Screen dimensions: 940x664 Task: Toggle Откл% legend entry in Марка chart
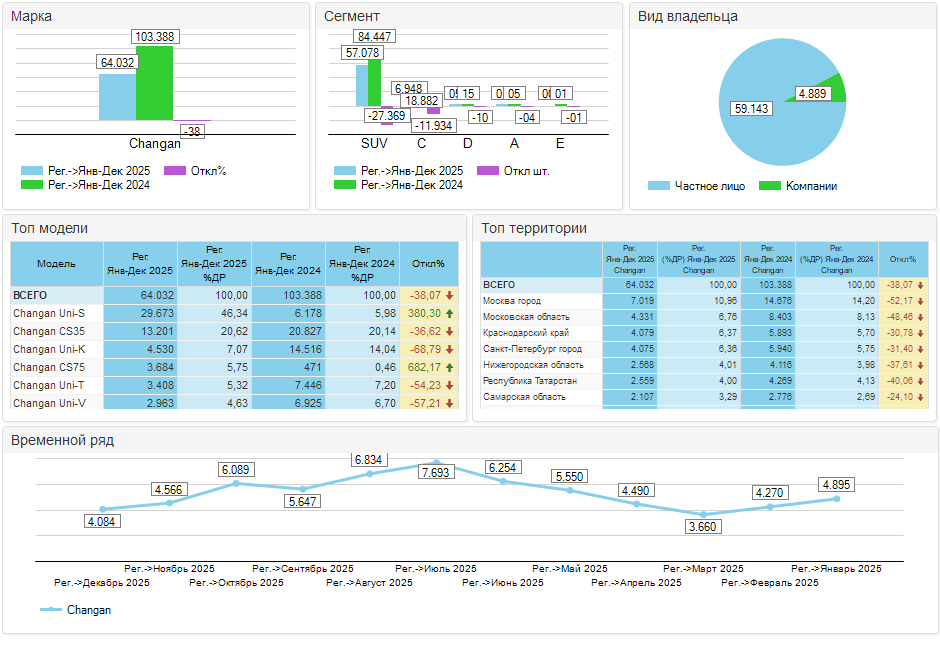(195, 171)
